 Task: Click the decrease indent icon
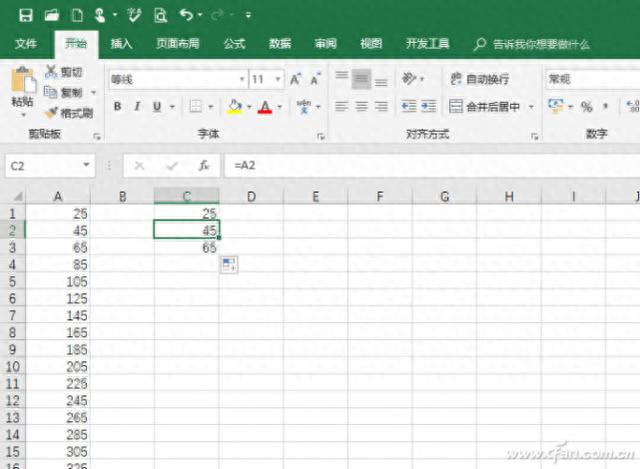409,107
